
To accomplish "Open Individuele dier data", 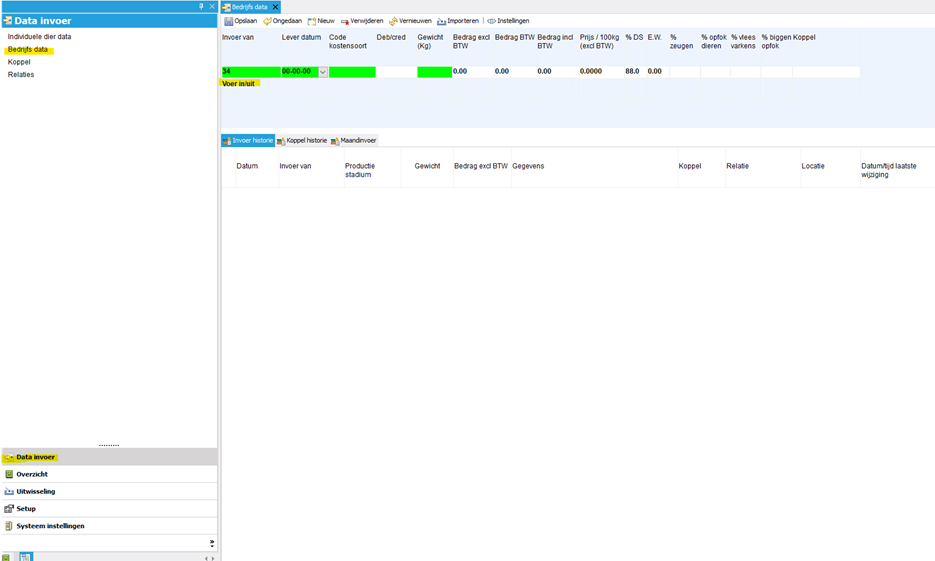I will click(x=39, y=36).
